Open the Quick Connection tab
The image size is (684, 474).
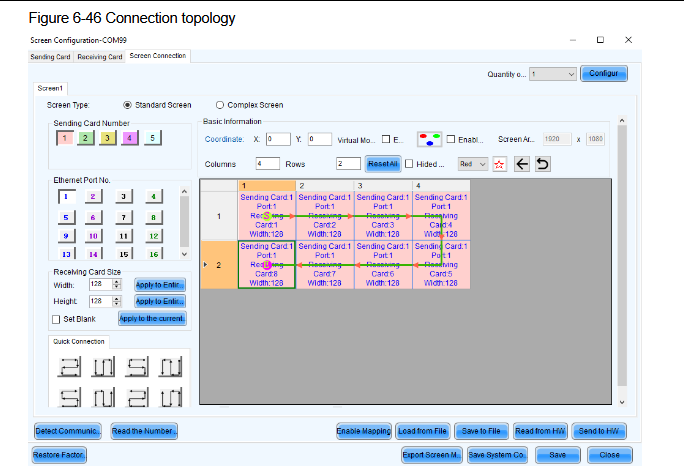click(x=79, y=341)
